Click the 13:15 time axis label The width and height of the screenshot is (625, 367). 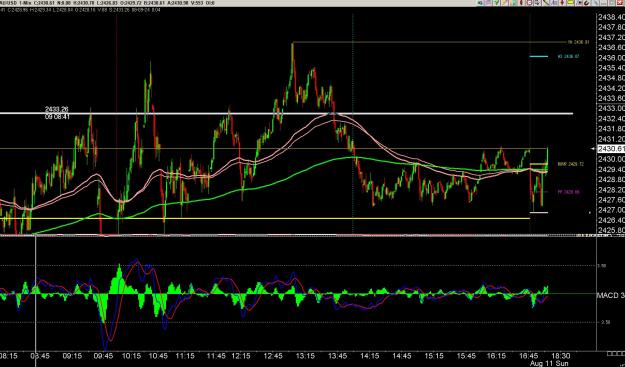pos(307,356)
